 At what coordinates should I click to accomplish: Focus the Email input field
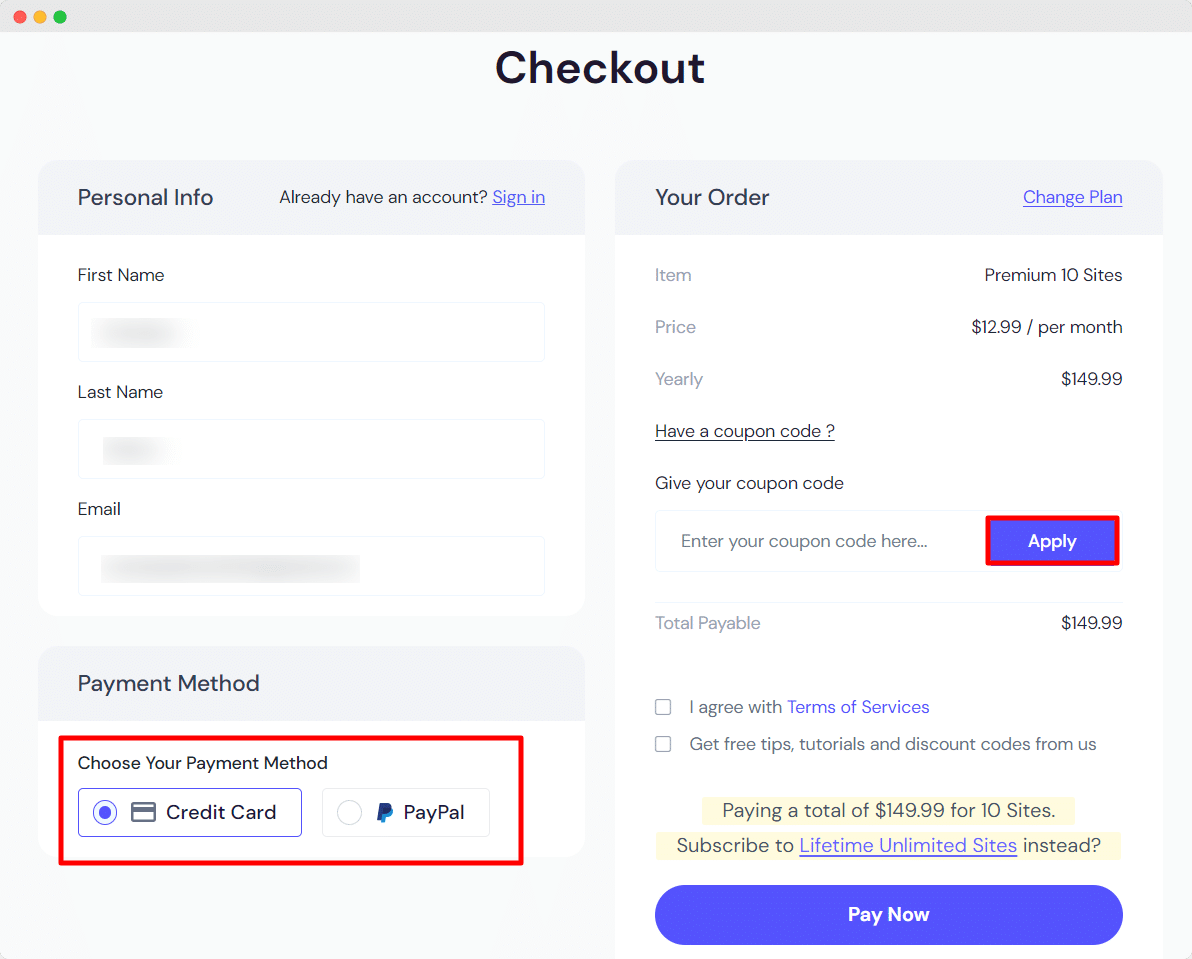tap(311, 566)
